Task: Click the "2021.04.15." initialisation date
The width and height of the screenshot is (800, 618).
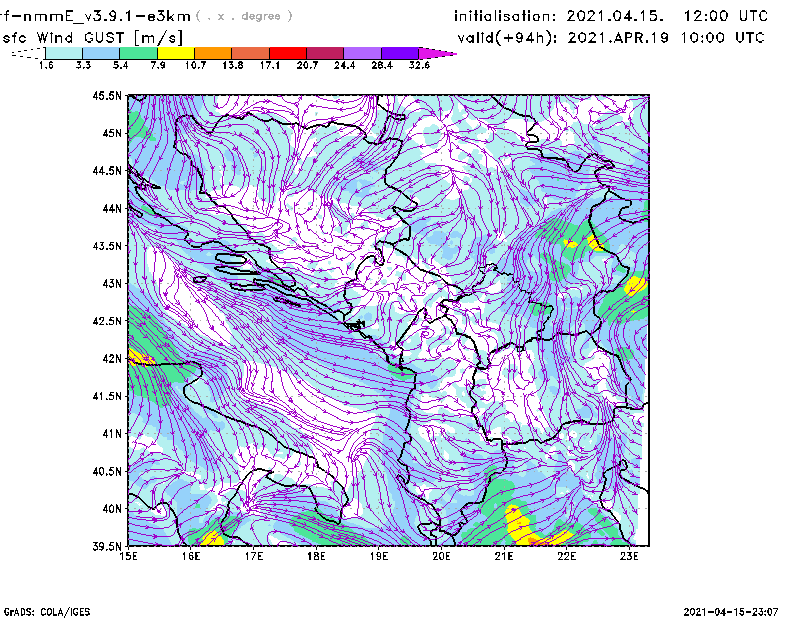Action: 615,16
